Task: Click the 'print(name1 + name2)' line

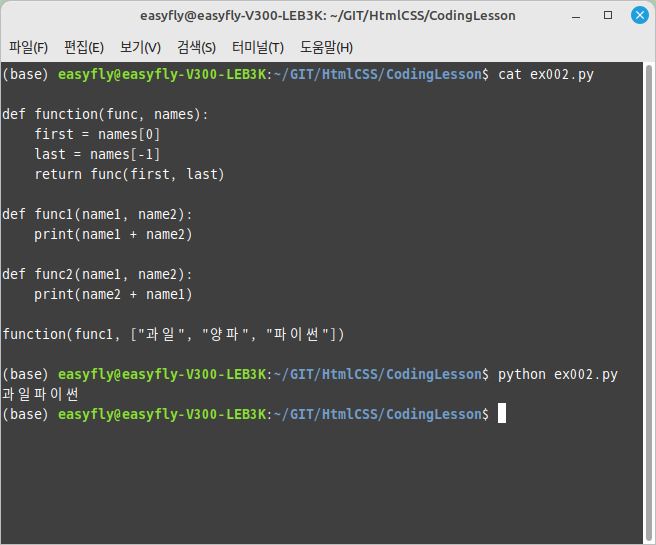Action: tap(113, 235)
